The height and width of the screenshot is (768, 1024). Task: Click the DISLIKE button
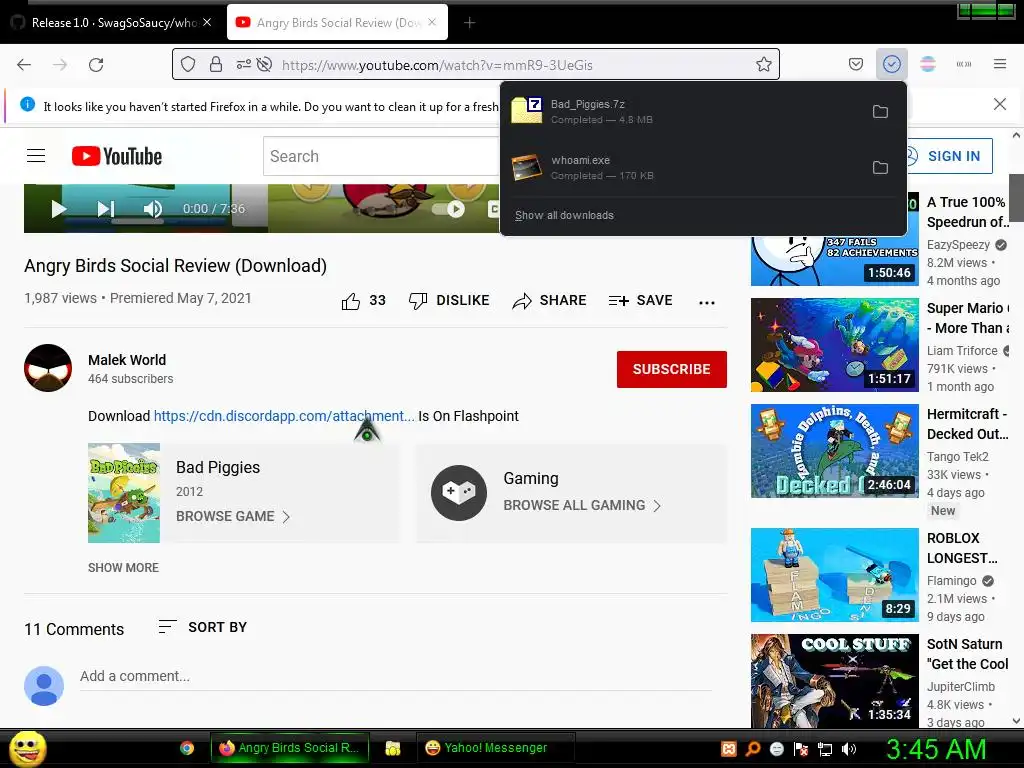449,300
